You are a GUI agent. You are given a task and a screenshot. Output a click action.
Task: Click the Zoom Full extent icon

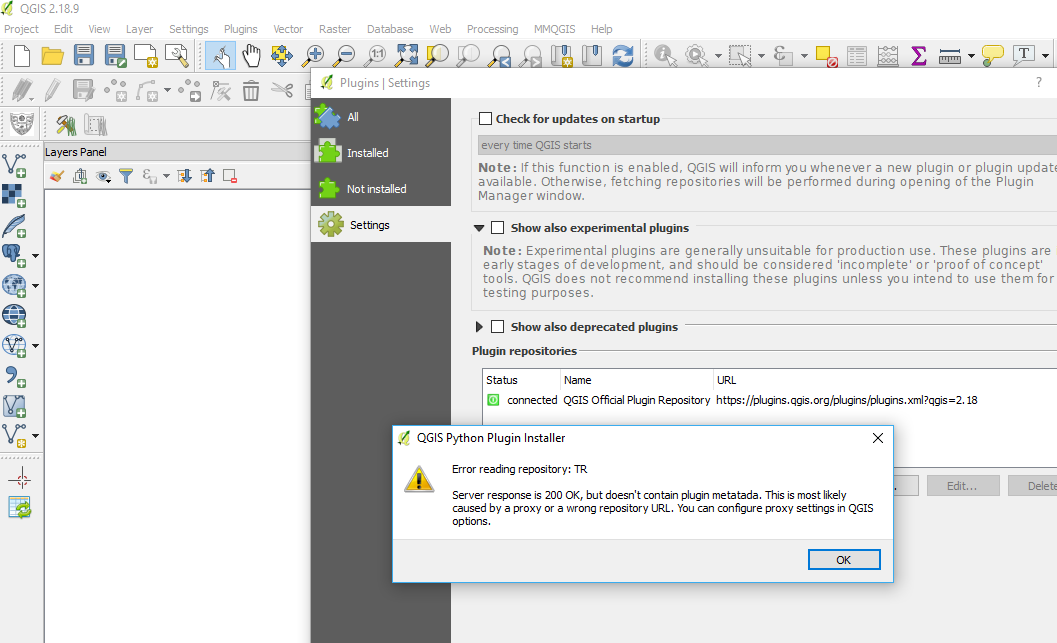(x=406, y=55)
